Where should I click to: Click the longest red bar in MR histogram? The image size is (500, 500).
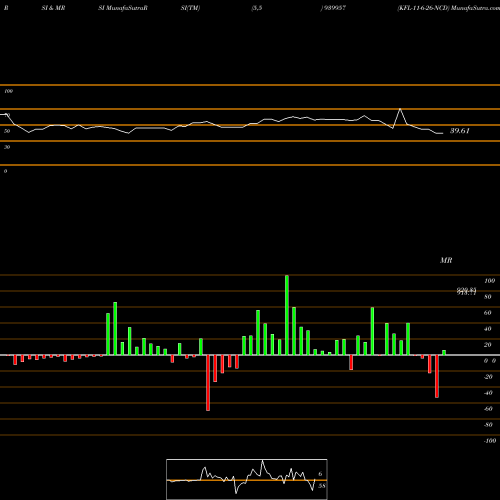(208, 383)
